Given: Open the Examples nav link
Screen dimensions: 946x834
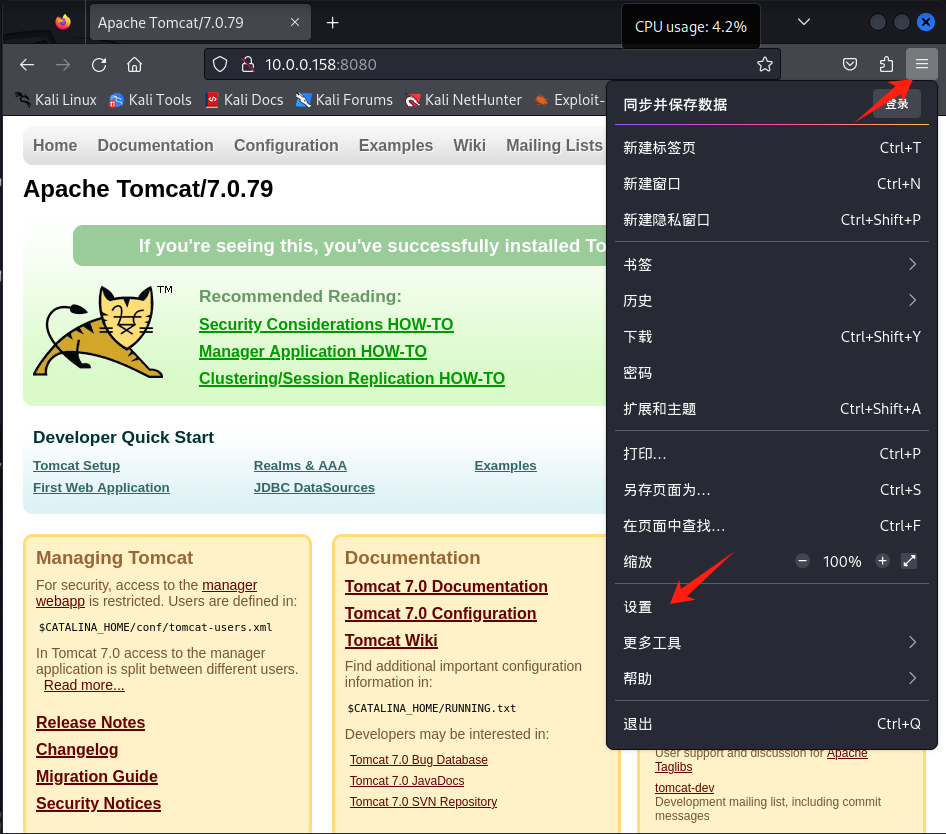Looking at the screenshot, I should coord(396,145).
